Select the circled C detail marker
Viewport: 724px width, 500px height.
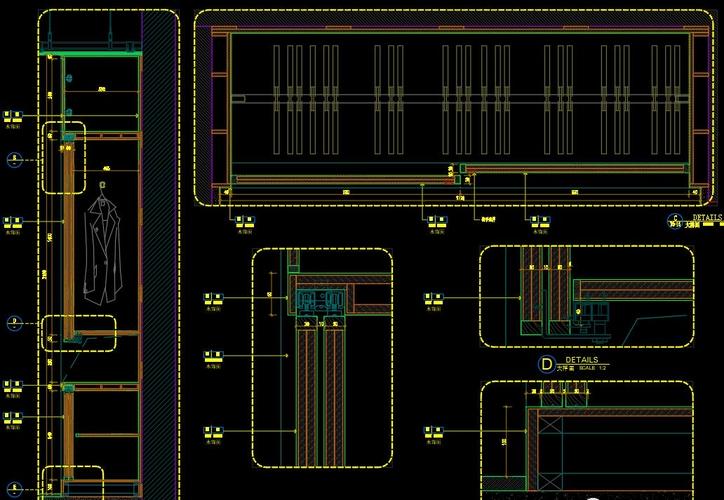tap(675, 220)
